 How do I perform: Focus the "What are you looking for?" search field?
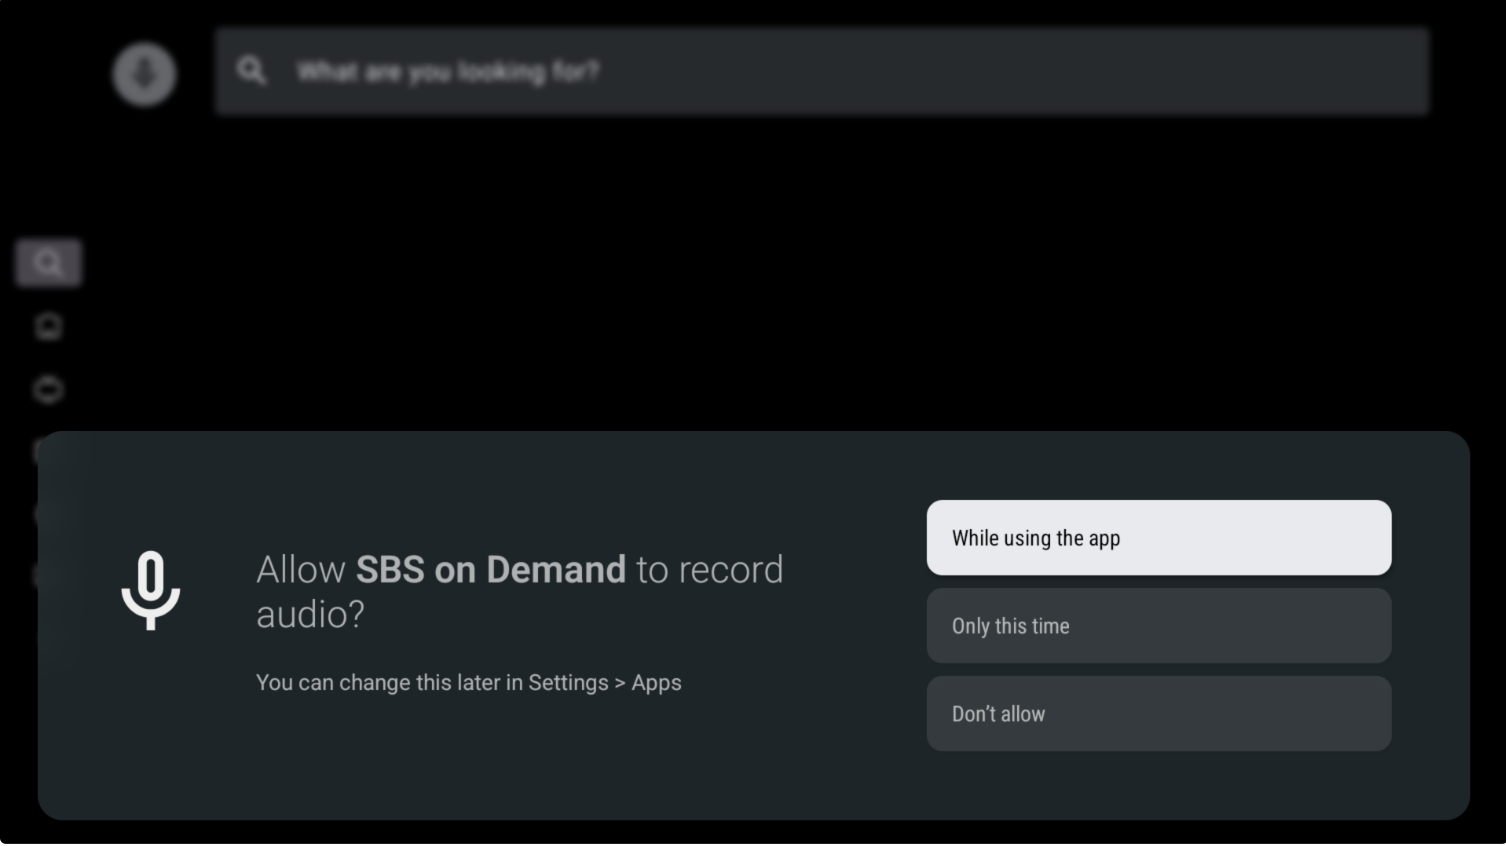(822, 71)
